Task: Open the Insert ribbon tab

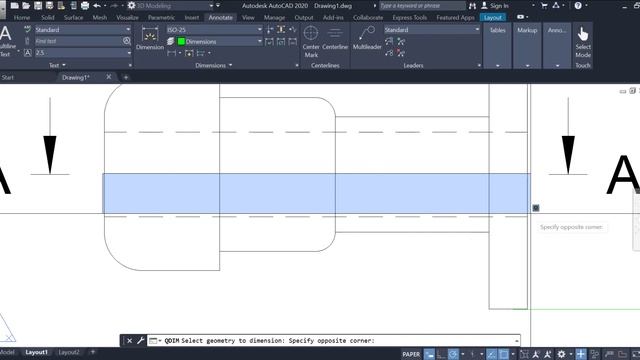Action: coord(191,18)
